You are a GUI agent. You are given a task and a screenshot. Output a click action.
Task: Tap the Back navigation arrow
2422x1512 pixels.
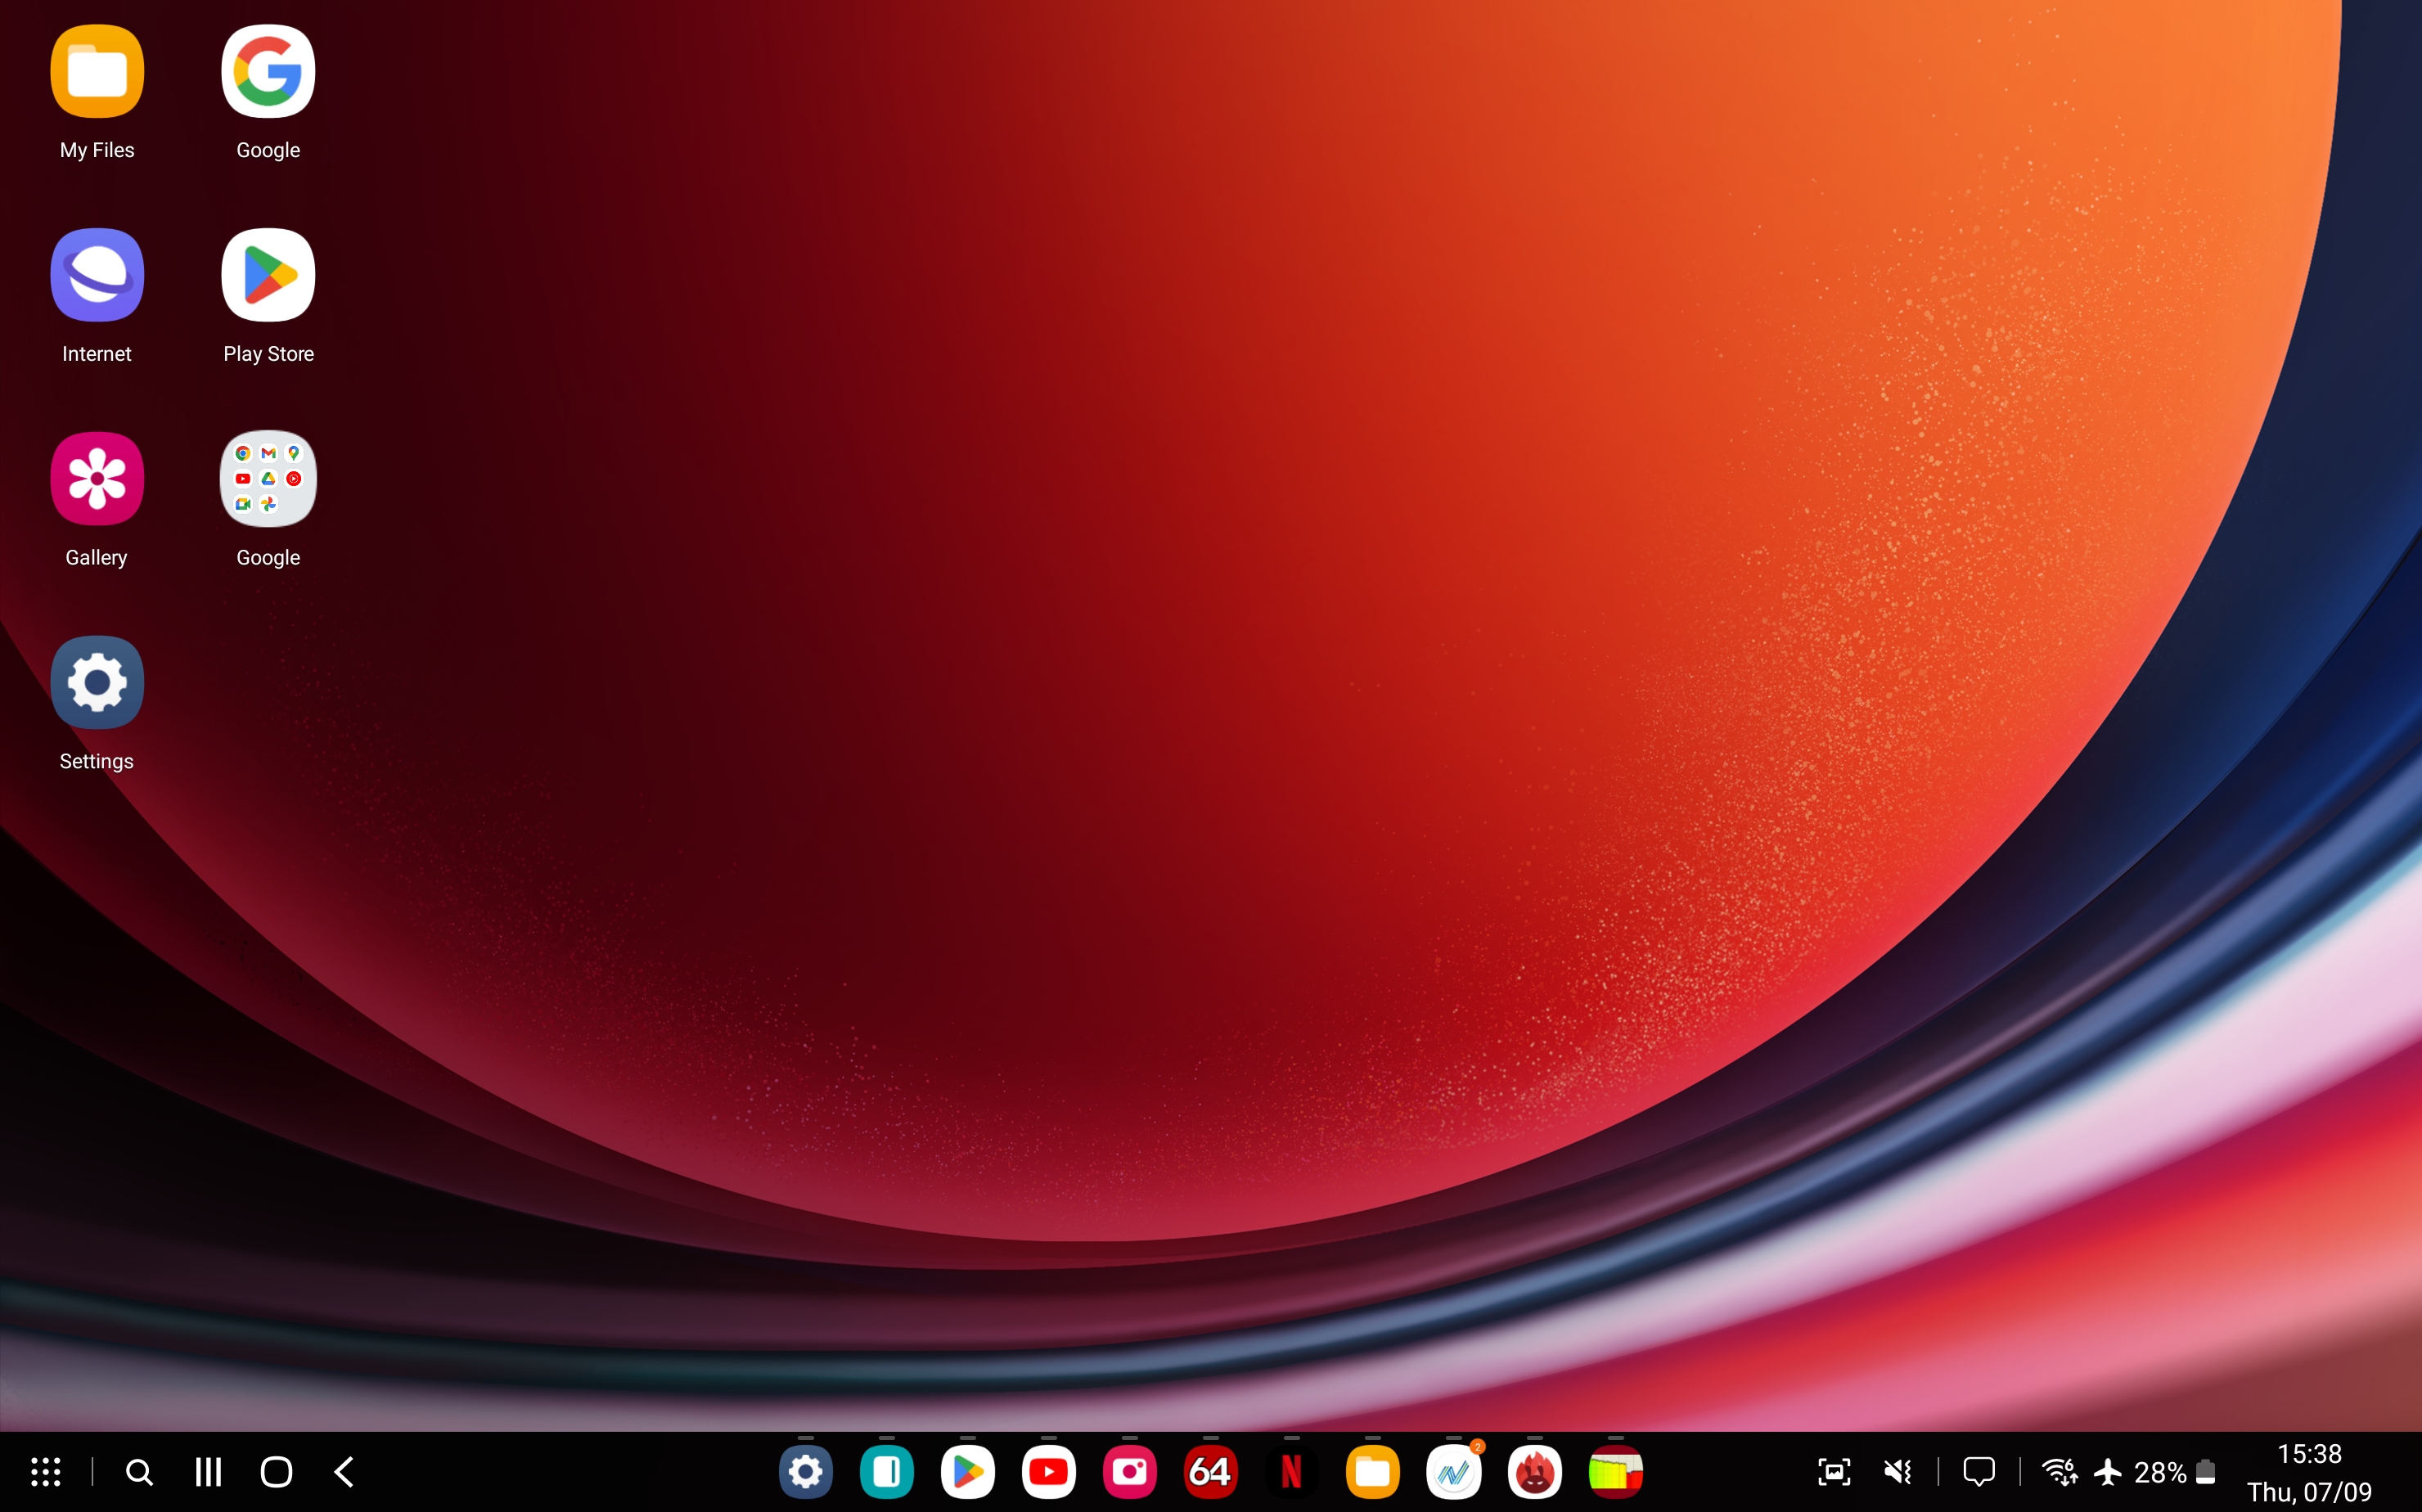pos(344,1472)
